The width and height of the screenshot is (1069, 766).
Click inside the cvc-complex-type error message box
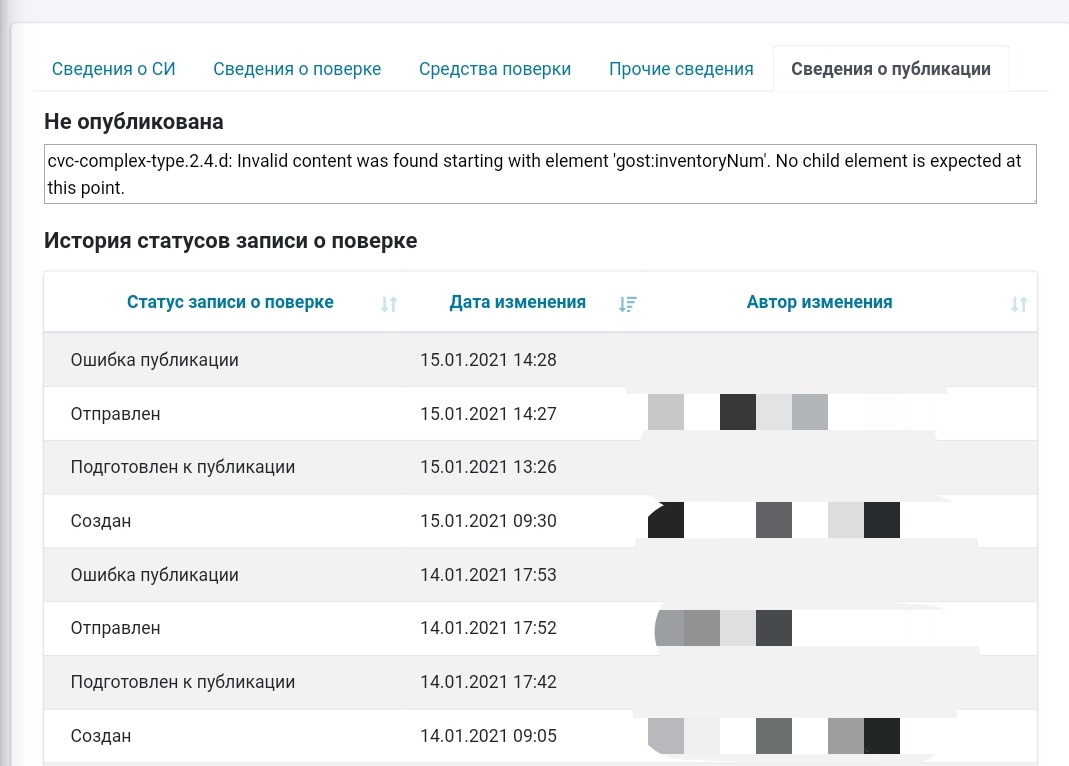click(x=540, y=174)
